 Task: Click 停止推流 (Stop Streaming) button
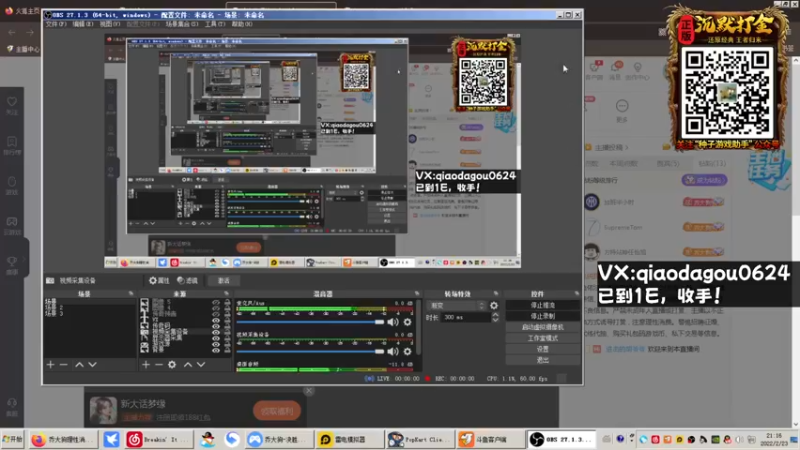[x=542, y=305]
